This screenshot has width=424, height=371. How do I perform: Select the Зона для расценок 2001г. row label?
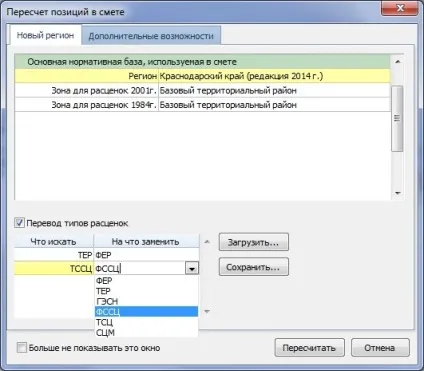pos(87,90)
